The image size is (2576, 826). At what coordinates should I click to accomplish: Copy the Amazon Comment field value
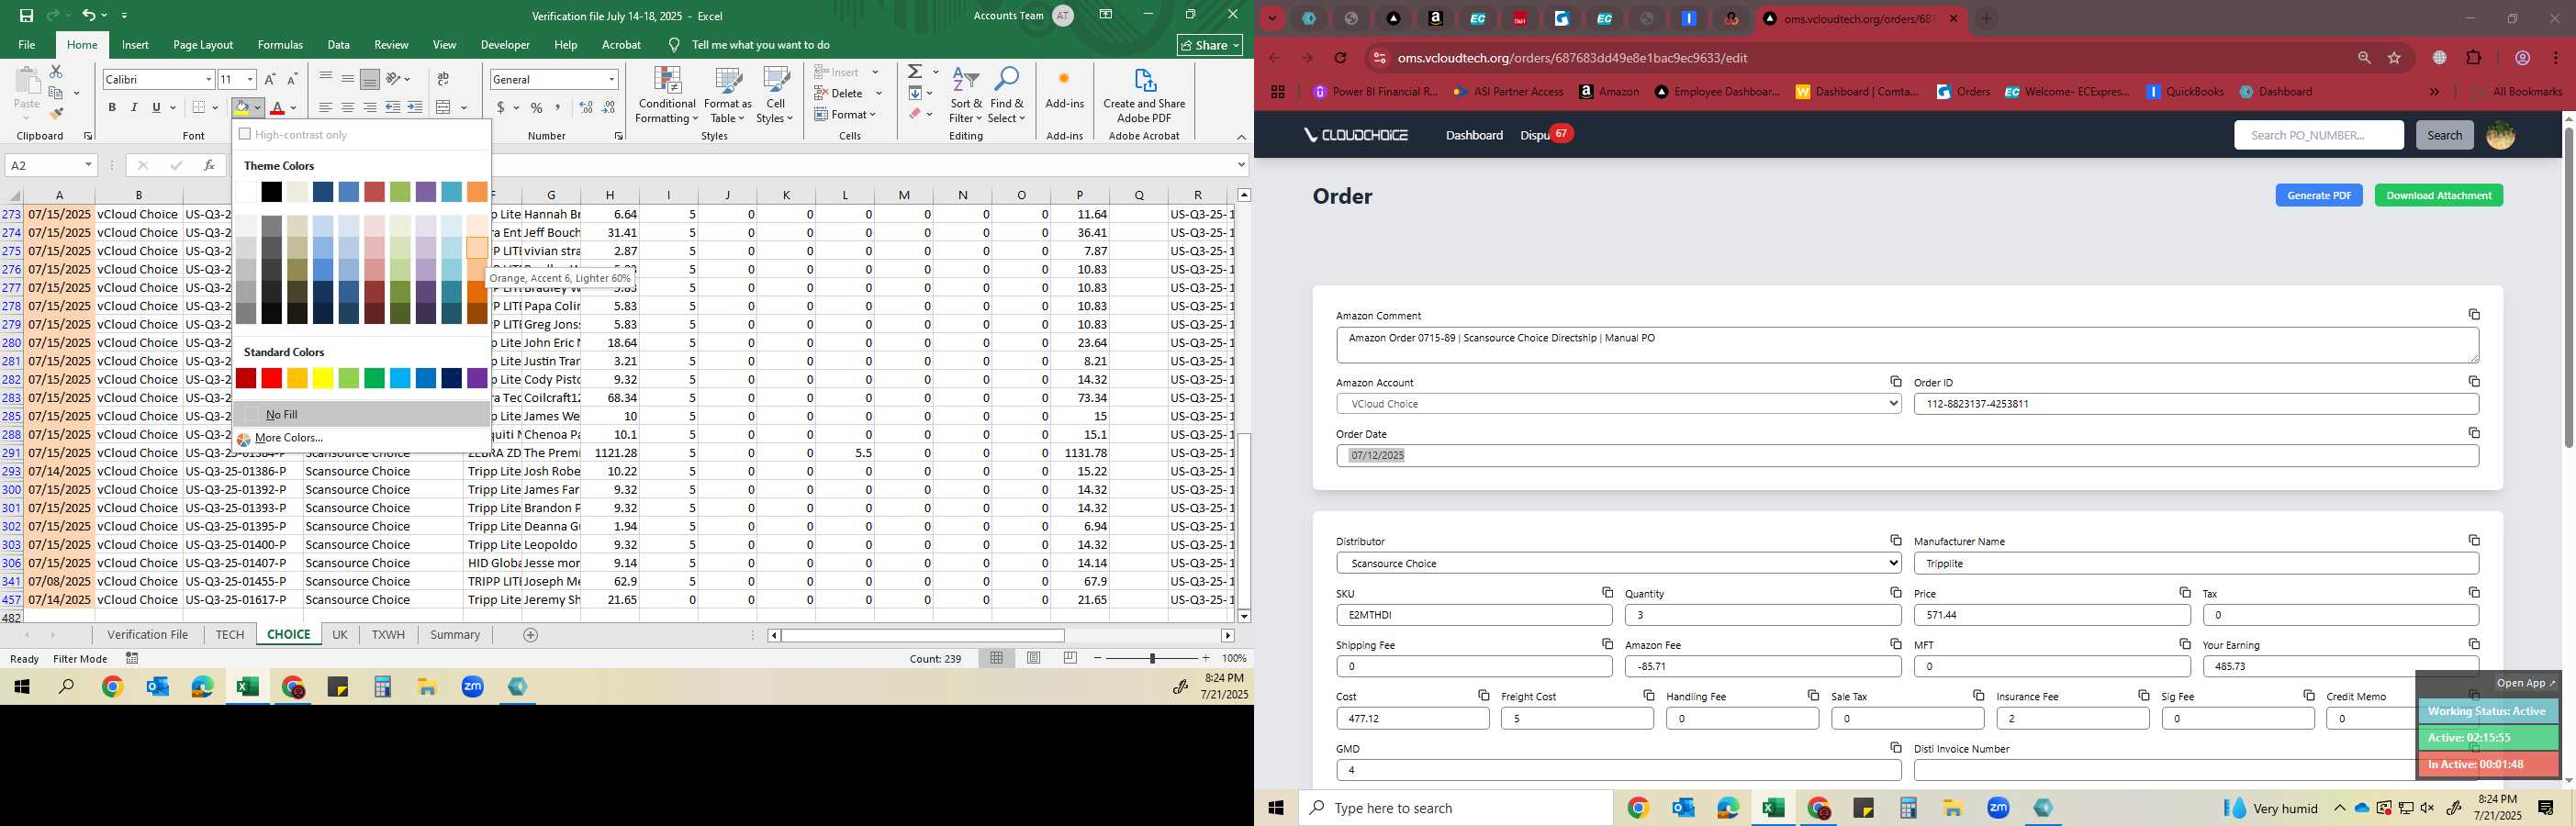coord(2473,314)
